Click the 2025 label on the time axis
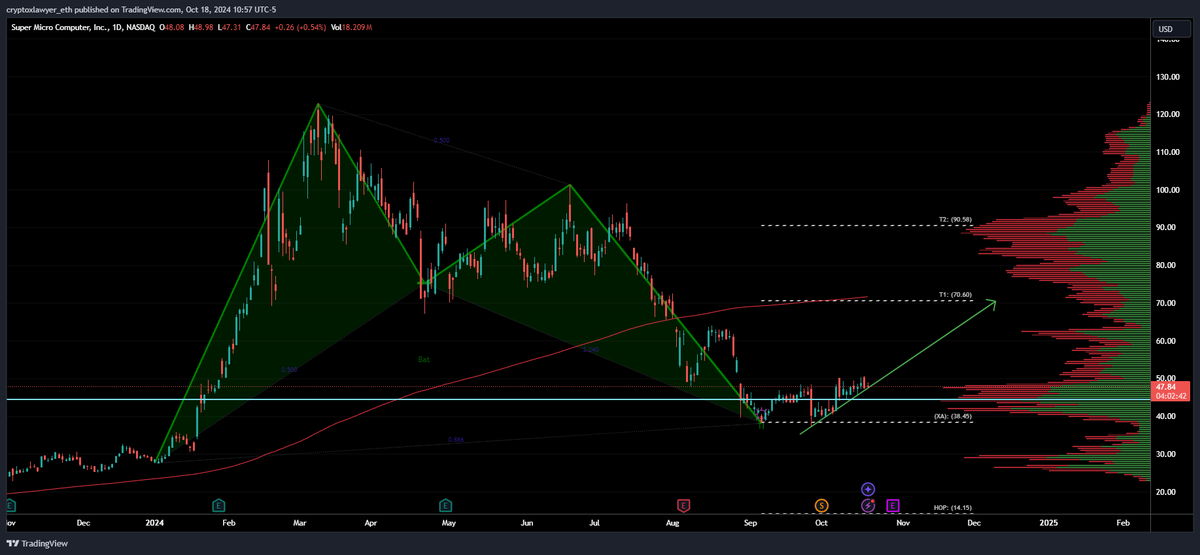This screenshot has width=1200, height=555. point(1048,523)
